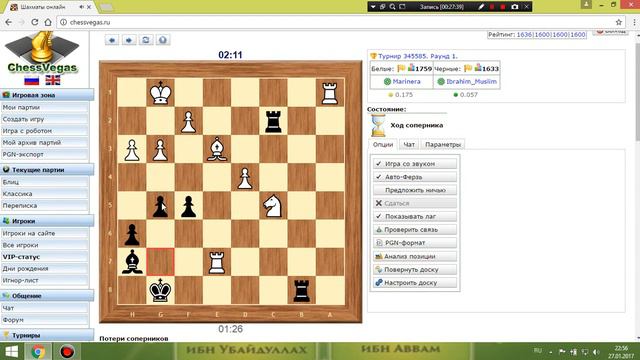640x360 pixels.
Task: Select the black bishop at left edge
Action: pyautogui.click(x=132, y=262)
